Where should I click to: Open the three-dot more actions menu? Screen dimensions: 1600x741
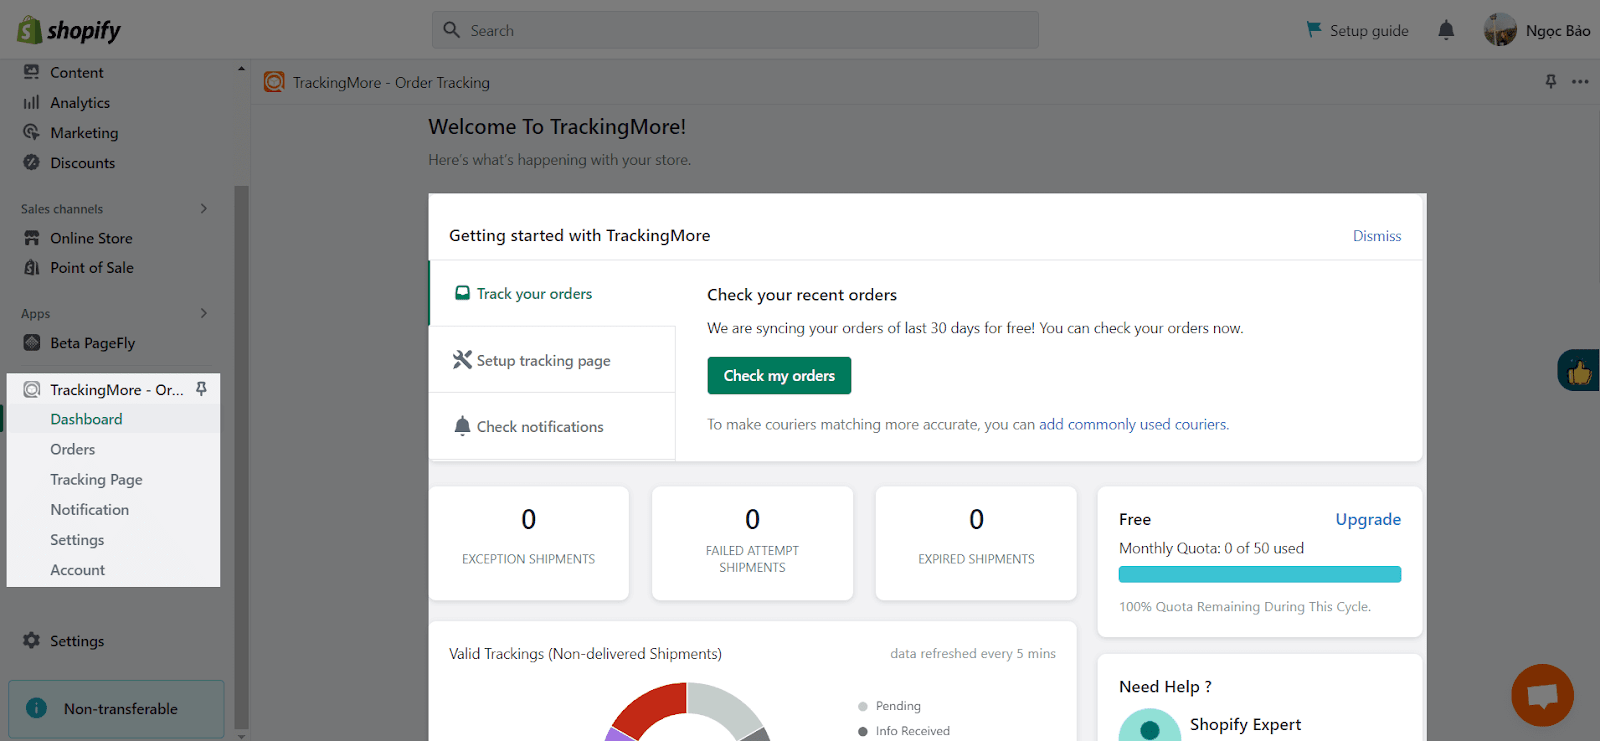1580,82
